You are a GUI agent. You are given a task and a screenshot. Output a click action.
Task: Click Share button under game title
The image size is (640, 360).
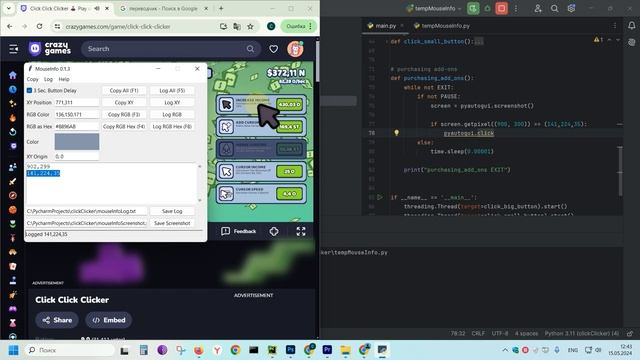click(x=57, y=320)
